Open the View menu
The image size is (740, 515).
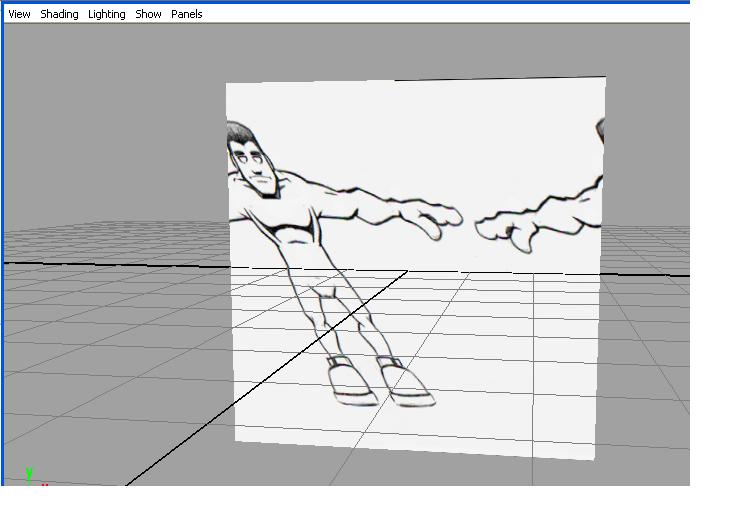click(x=19, y=14)
